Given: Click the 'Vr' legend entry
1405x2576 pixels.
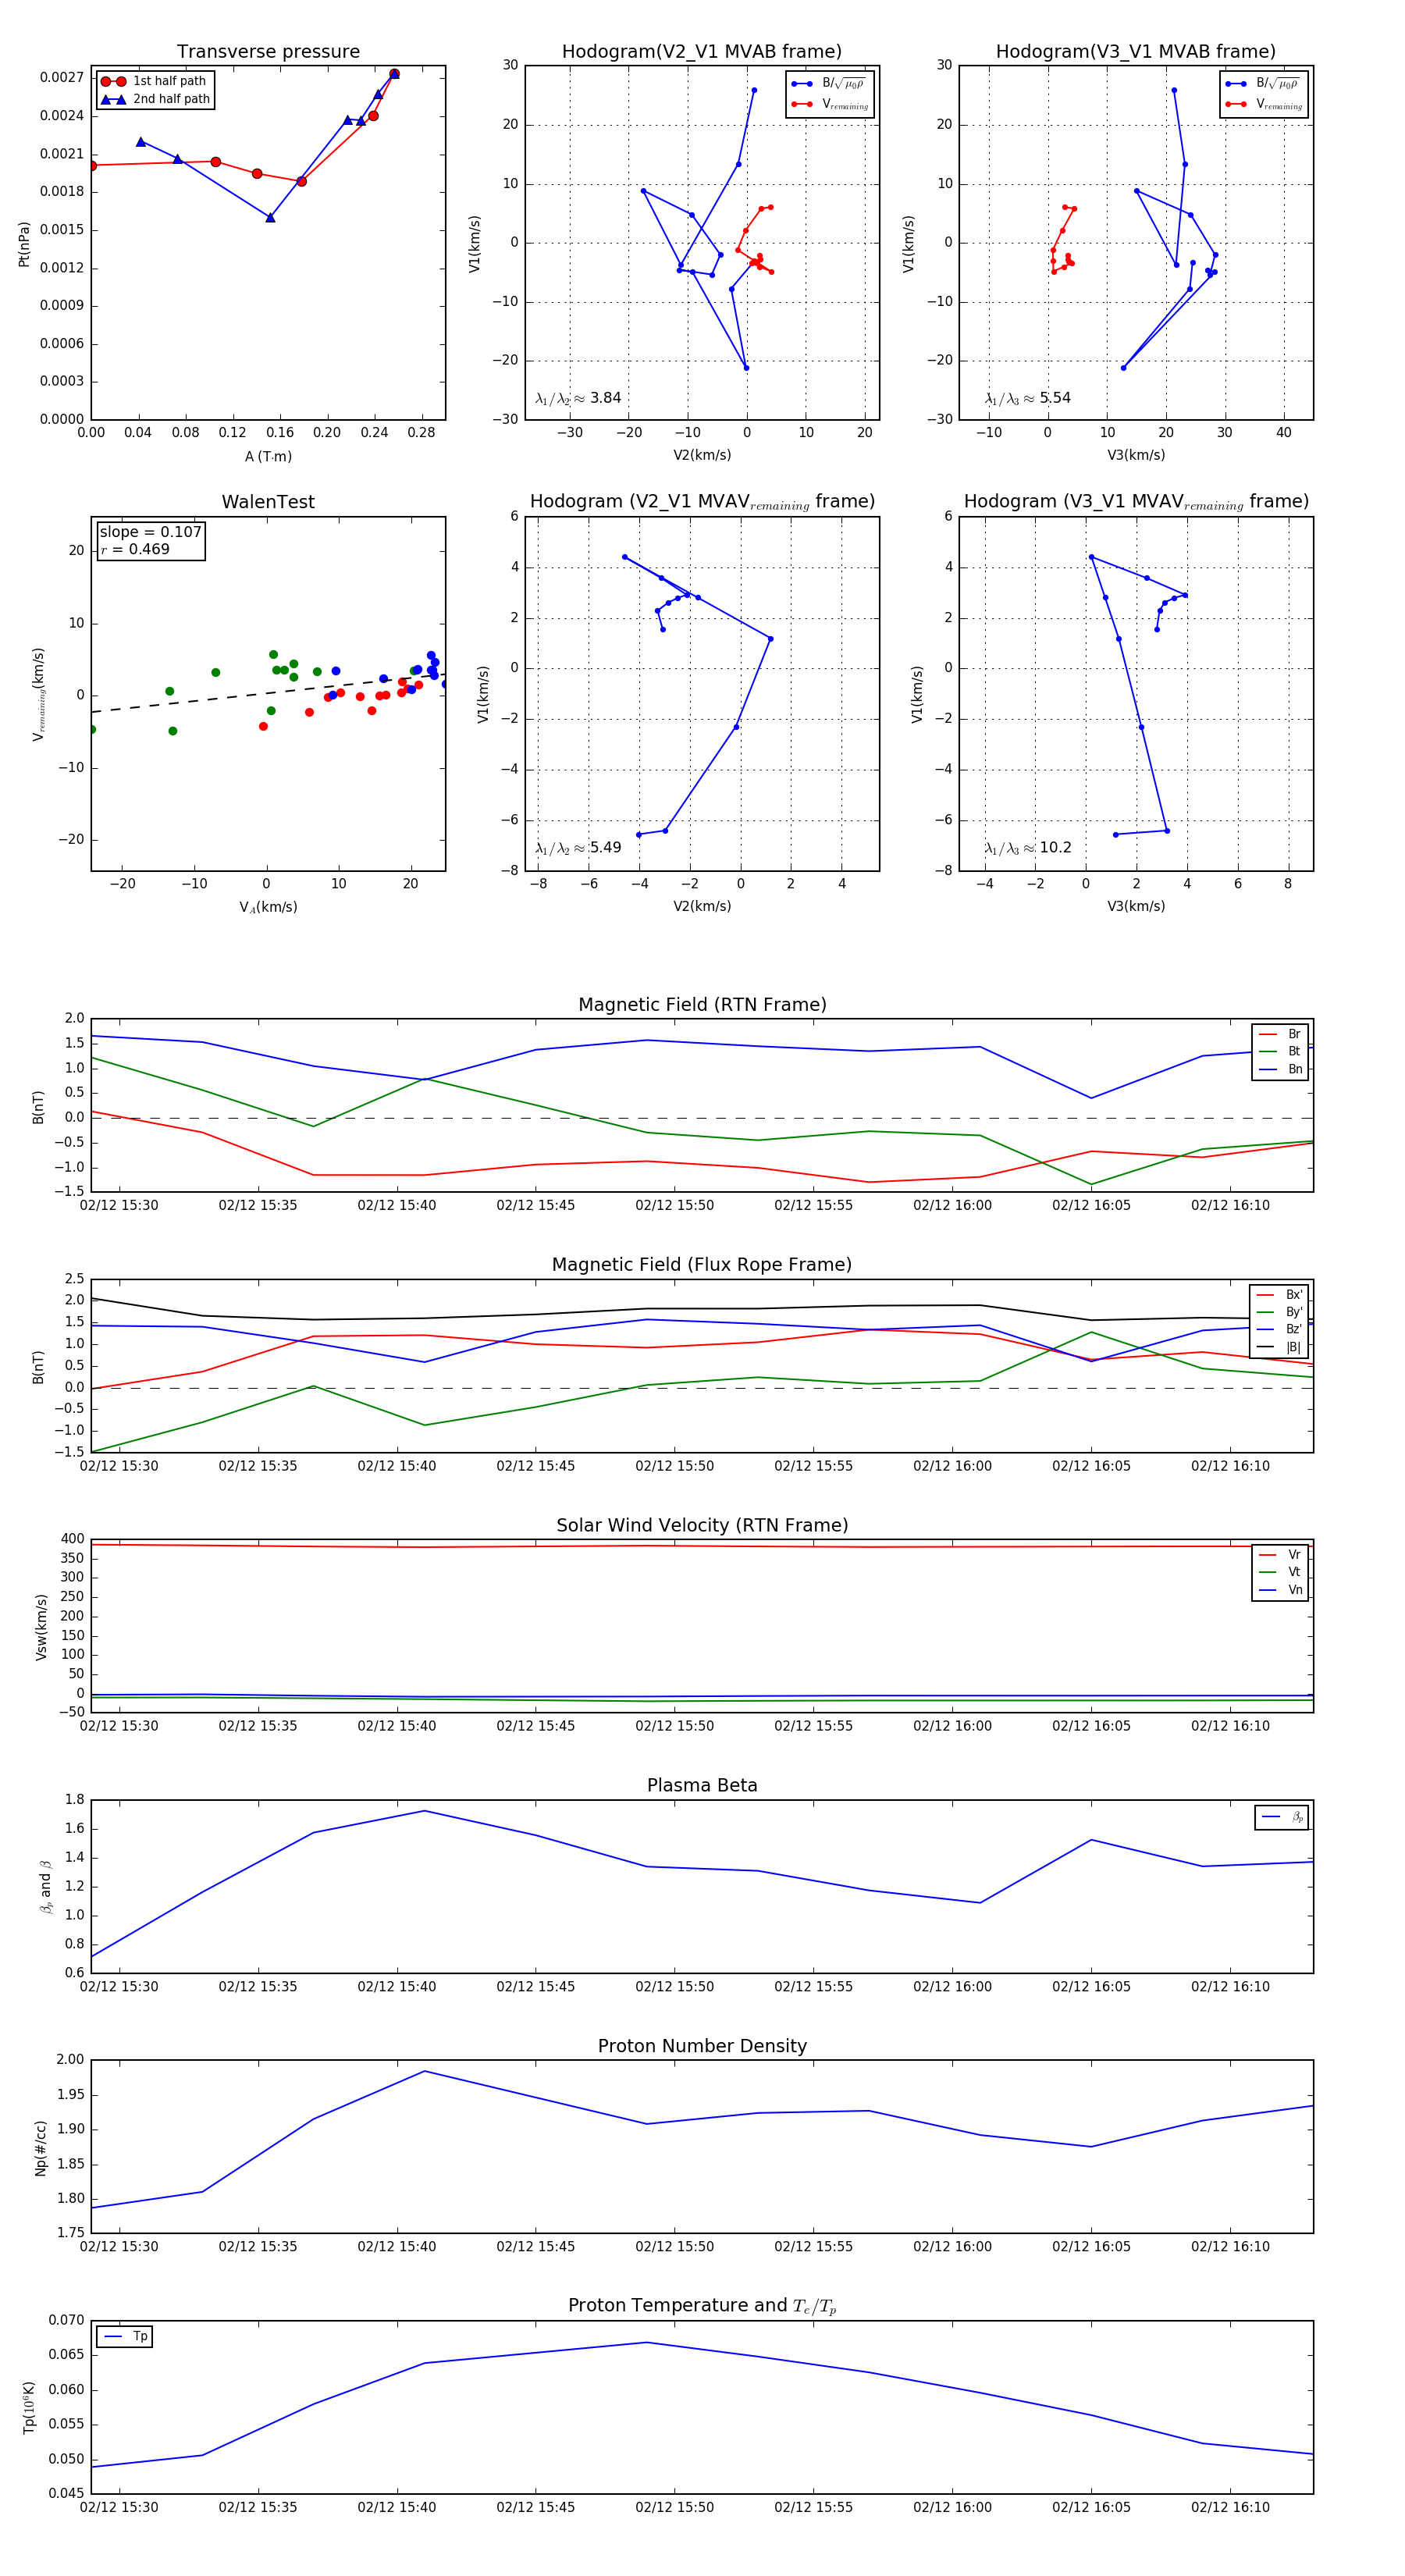Looking at the screenshot, I should (x=1280, y=1555).
